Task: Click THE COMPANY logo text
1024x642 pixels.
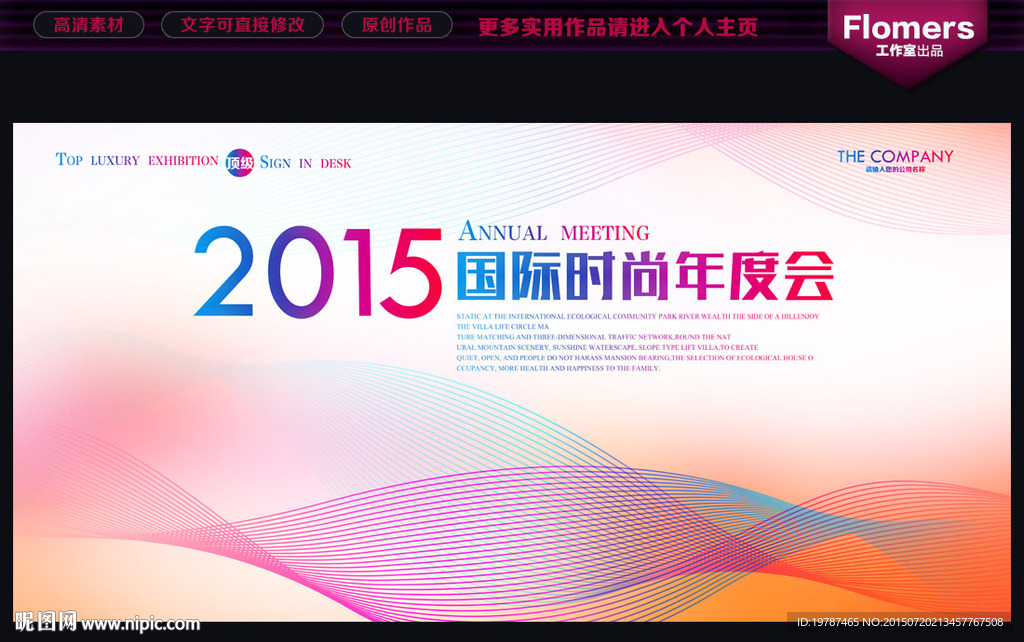Action: click(895, 157)
